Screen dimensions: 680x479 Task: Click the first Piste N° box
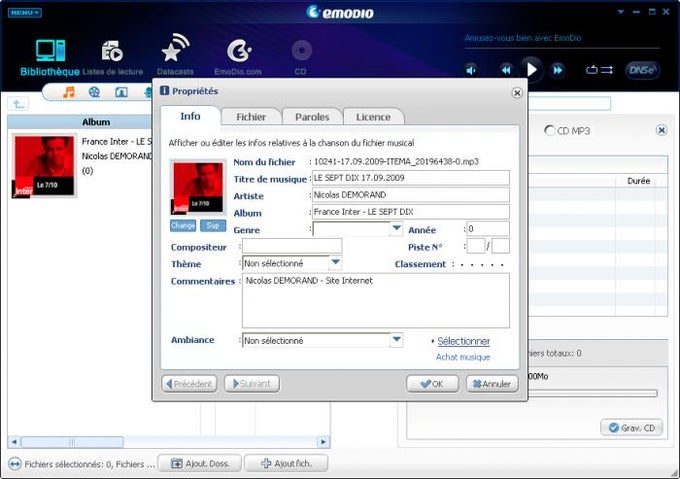[475, 246]
